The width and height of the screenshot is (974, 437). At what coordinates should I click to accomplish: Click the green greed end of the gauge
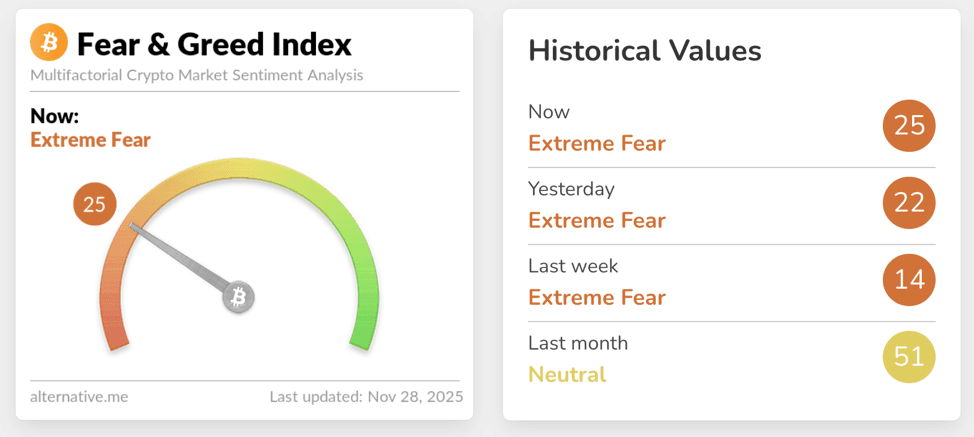click(x=364, y=320)
